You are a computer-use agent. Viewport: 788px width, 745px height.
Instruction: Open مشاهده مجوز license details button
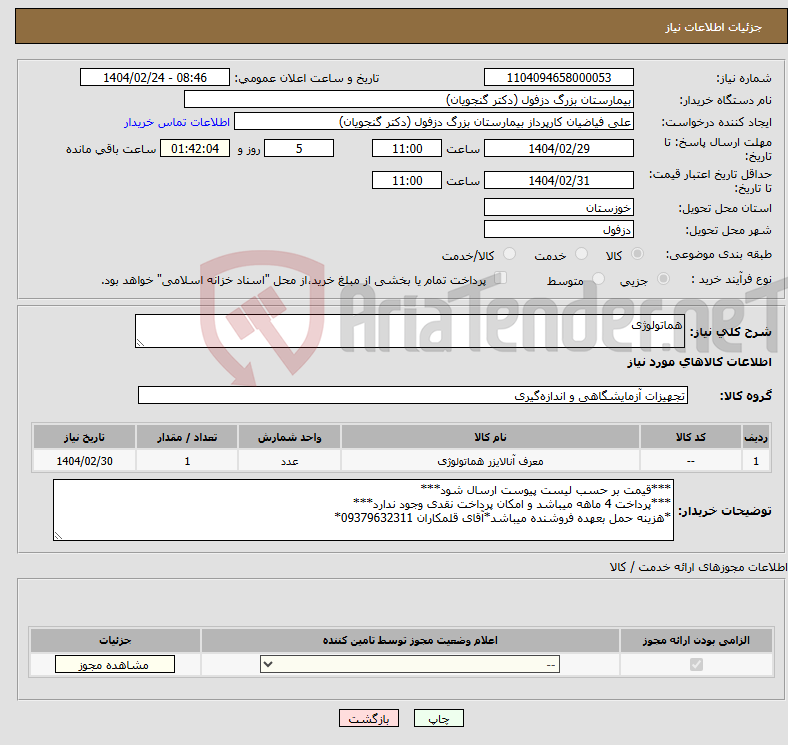(114, 665)
